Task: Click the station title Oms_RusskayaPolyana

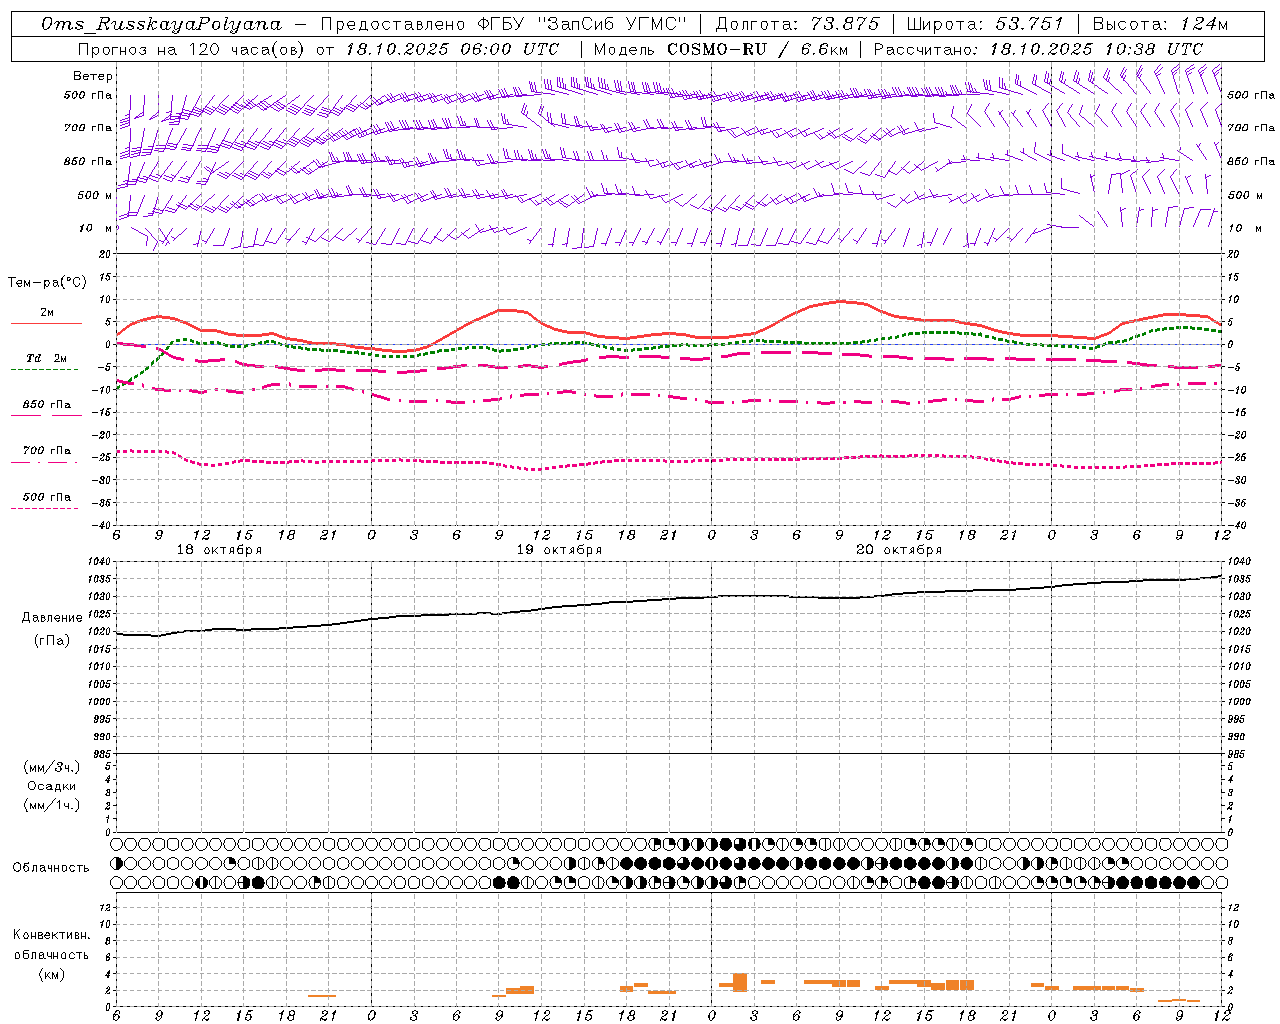Action: click(161, 24)
